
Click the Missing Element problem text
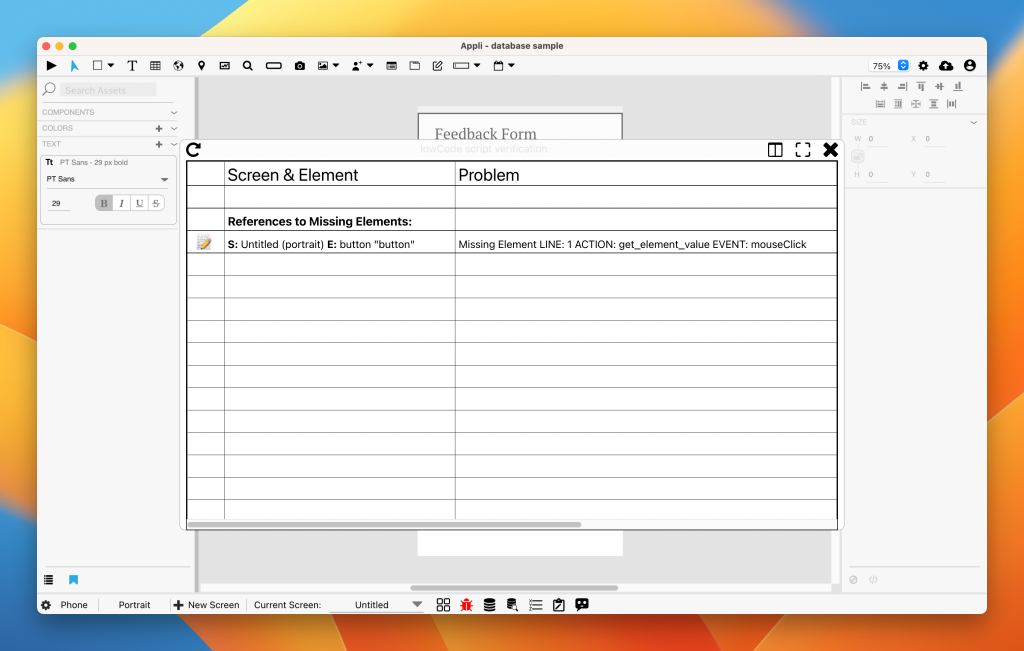click(x=632, y=244)
